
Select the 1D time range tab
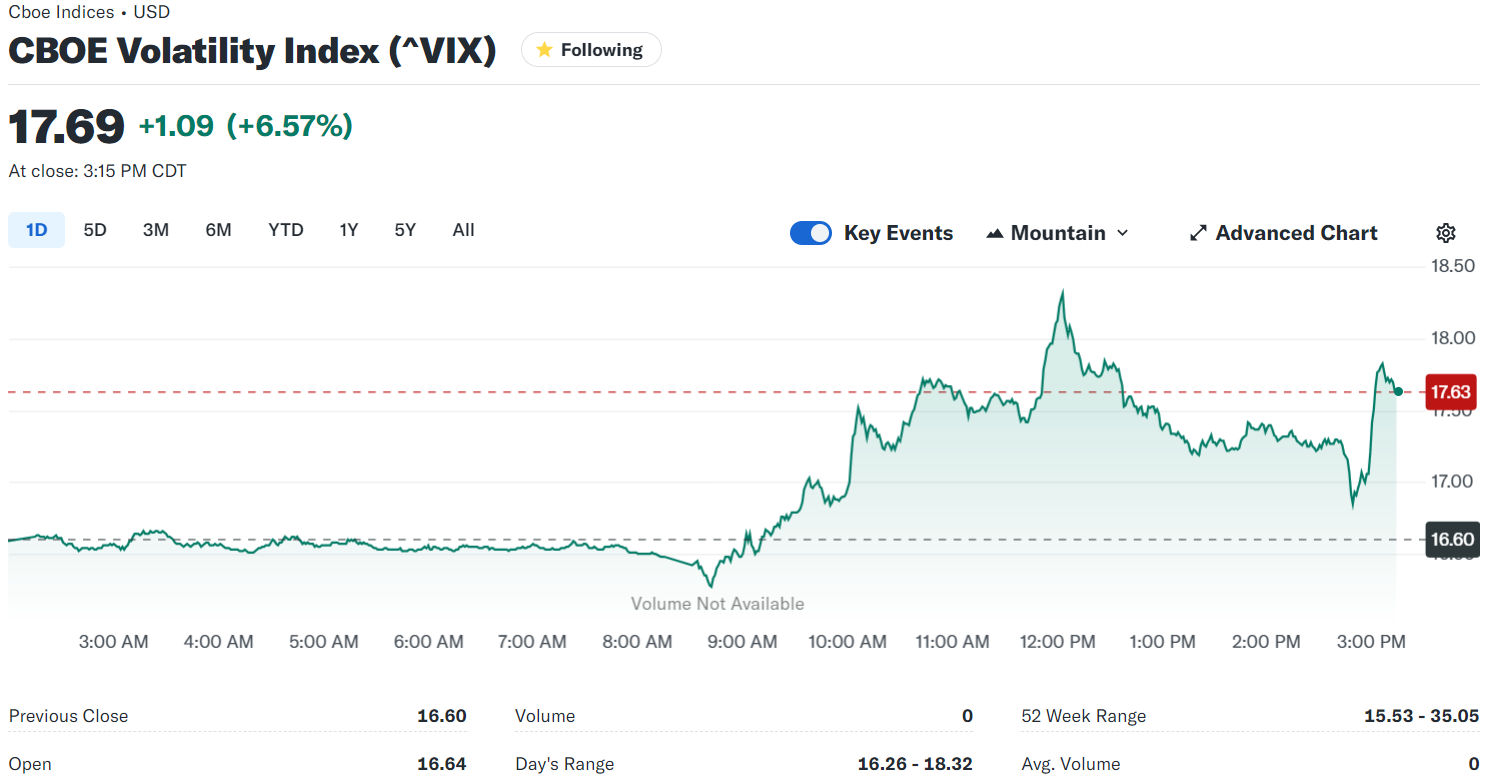coord(37,230)
